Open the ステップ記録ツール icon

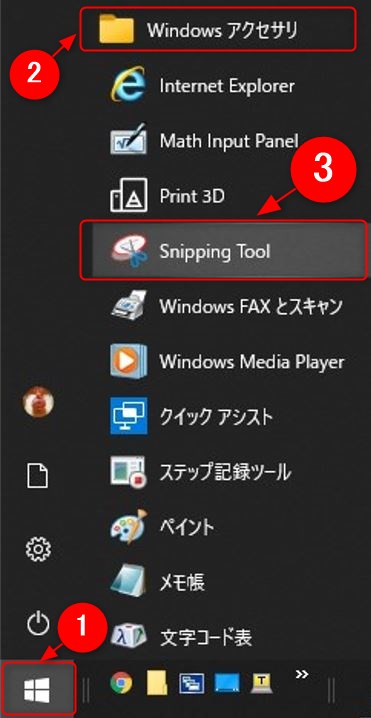(x=129, y=472)
